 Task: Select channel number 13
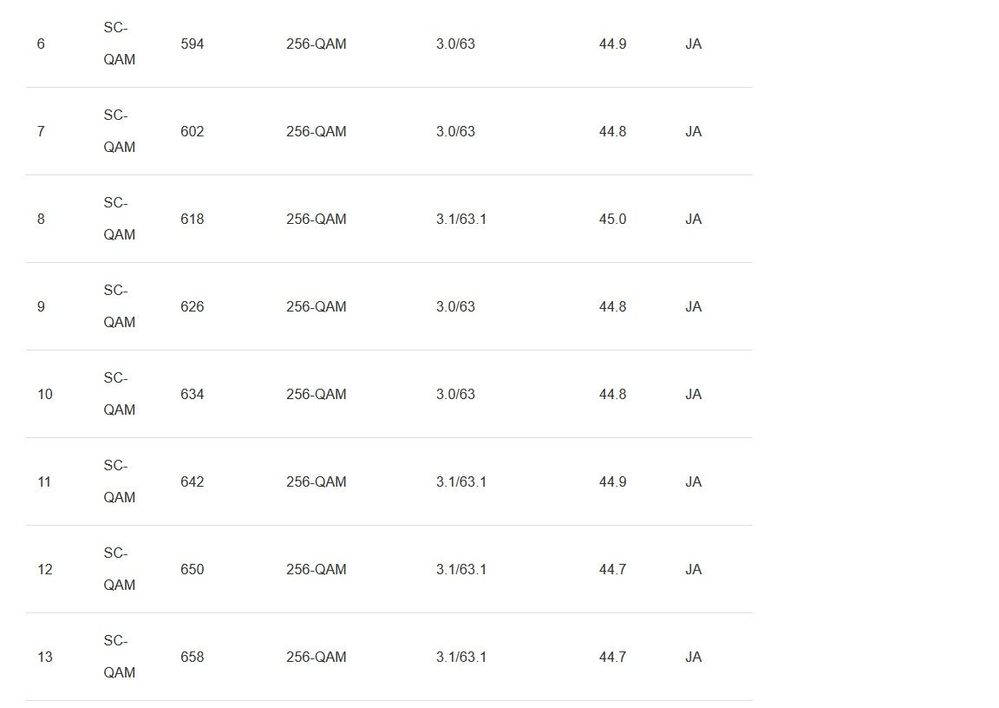tap(45, 657)
